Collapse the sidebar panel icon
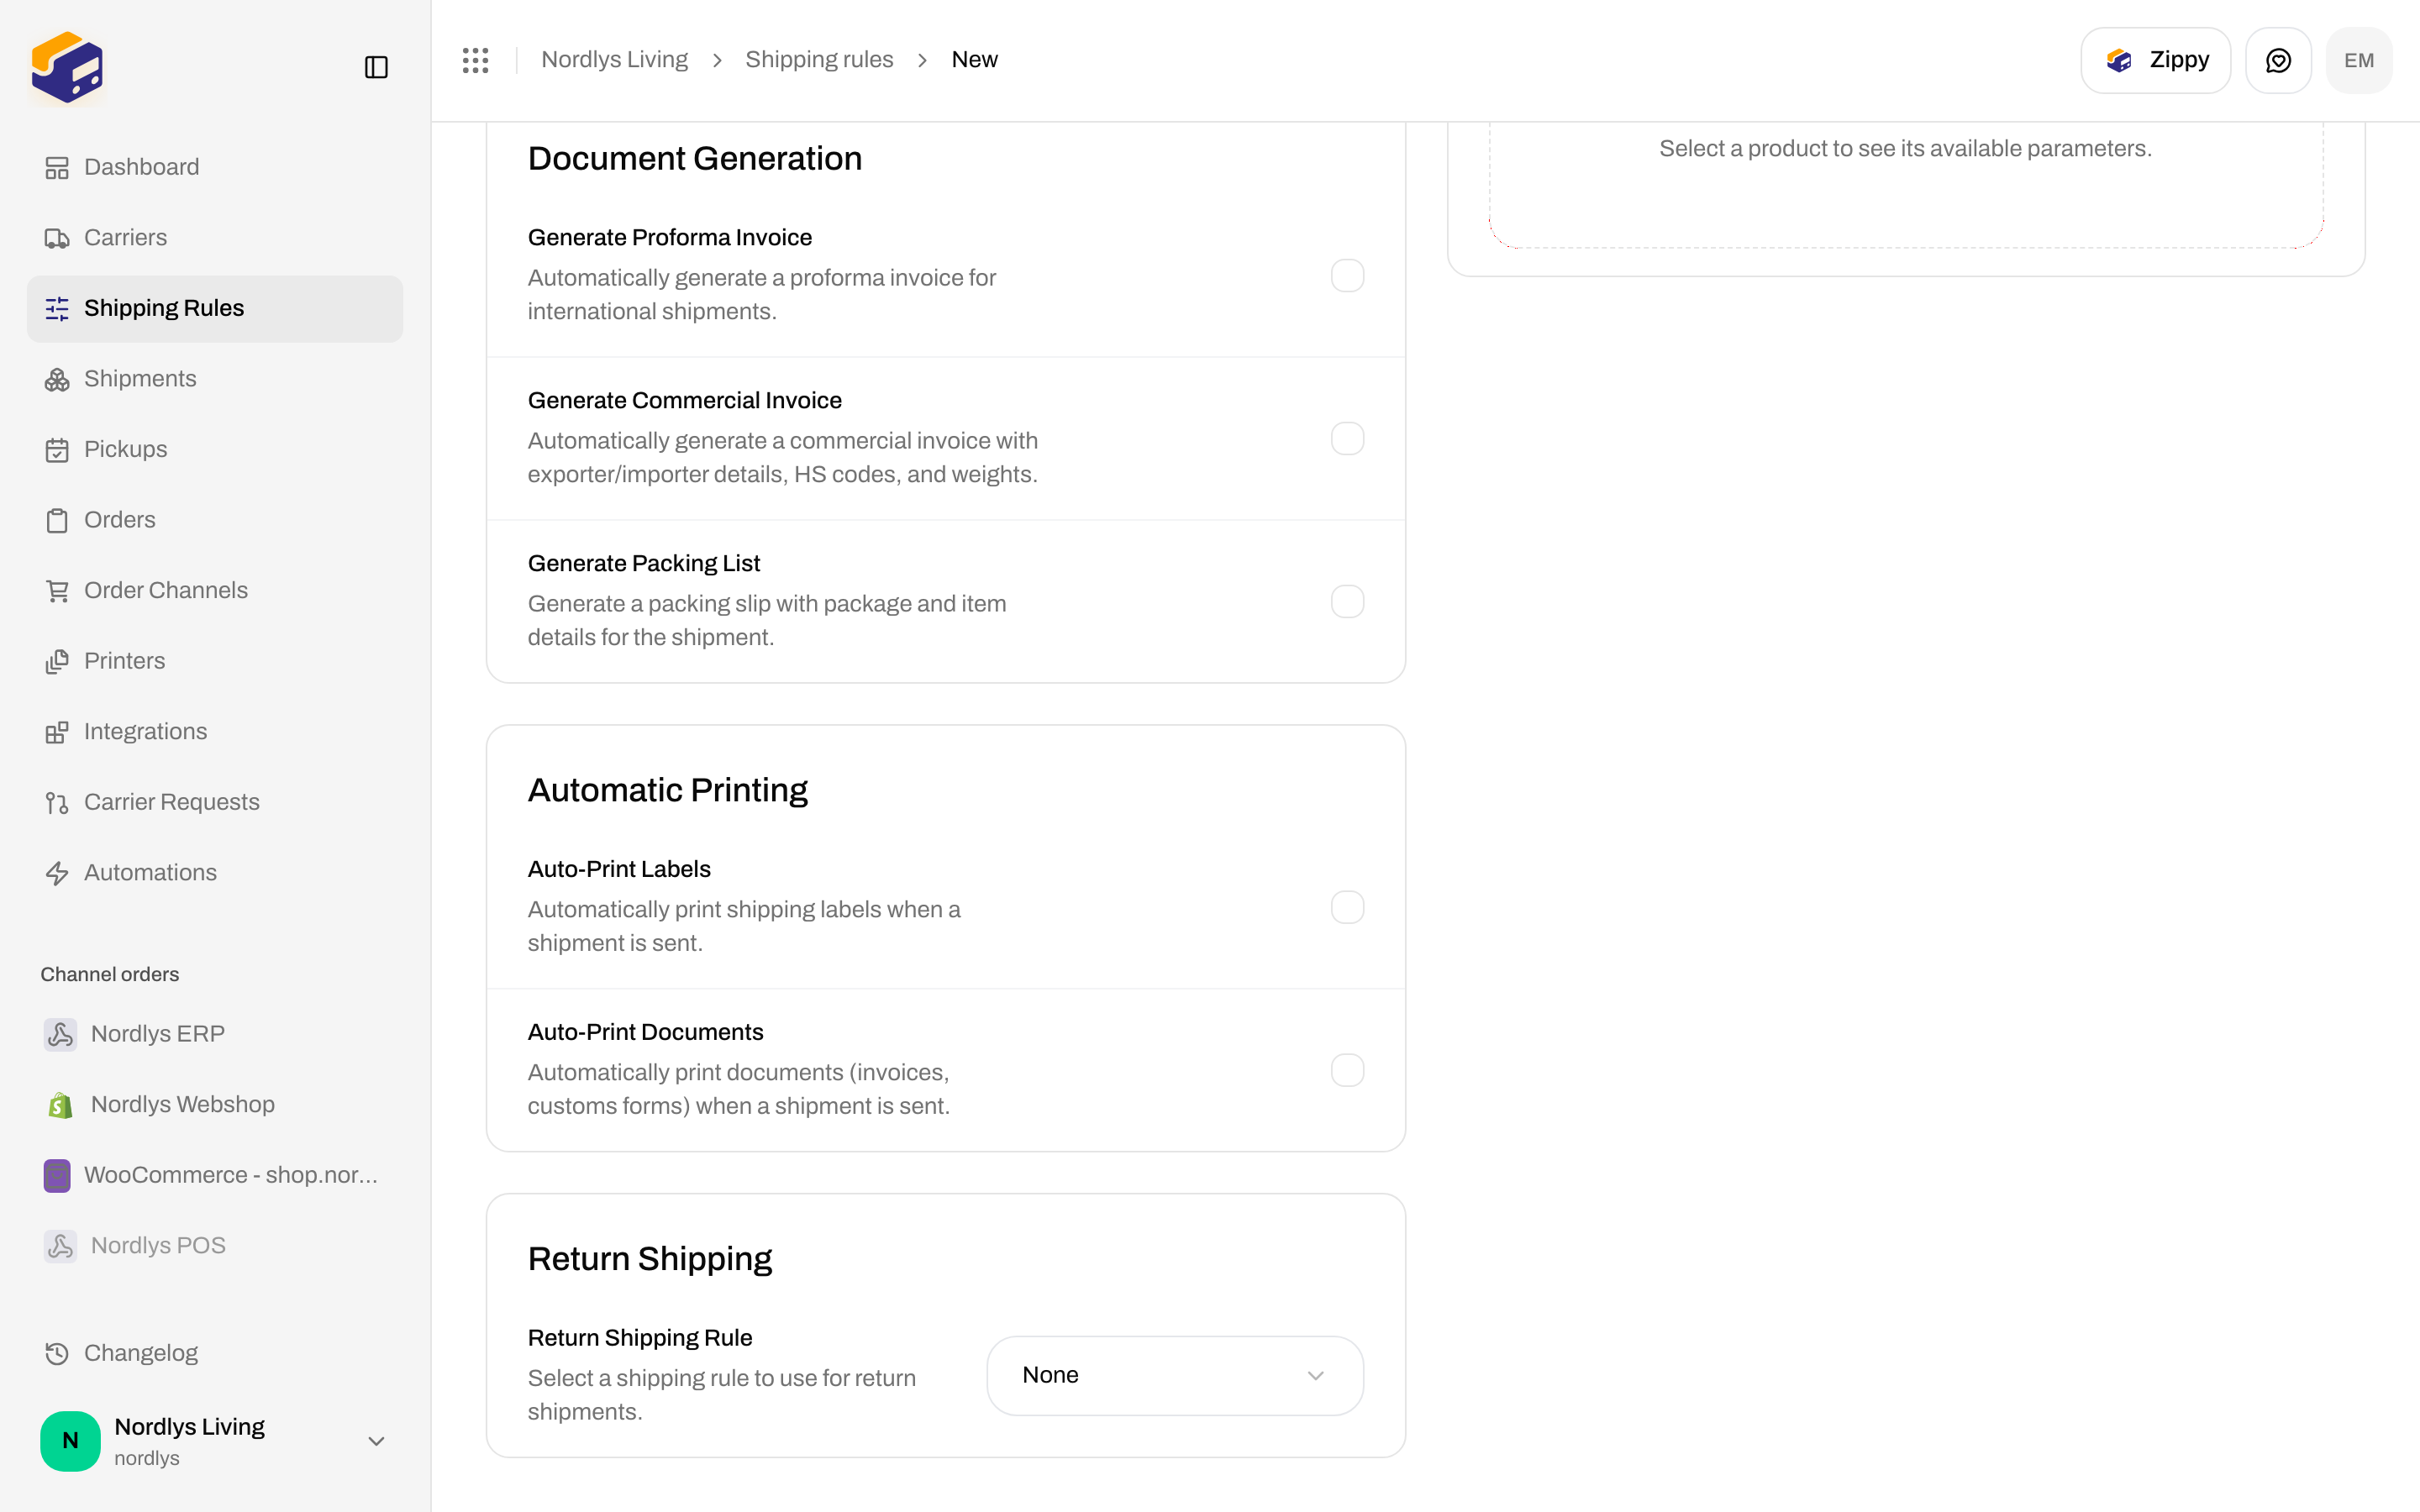Image resolution: width=2420 pixels, height=1512 pixels. tap(376, 67)
